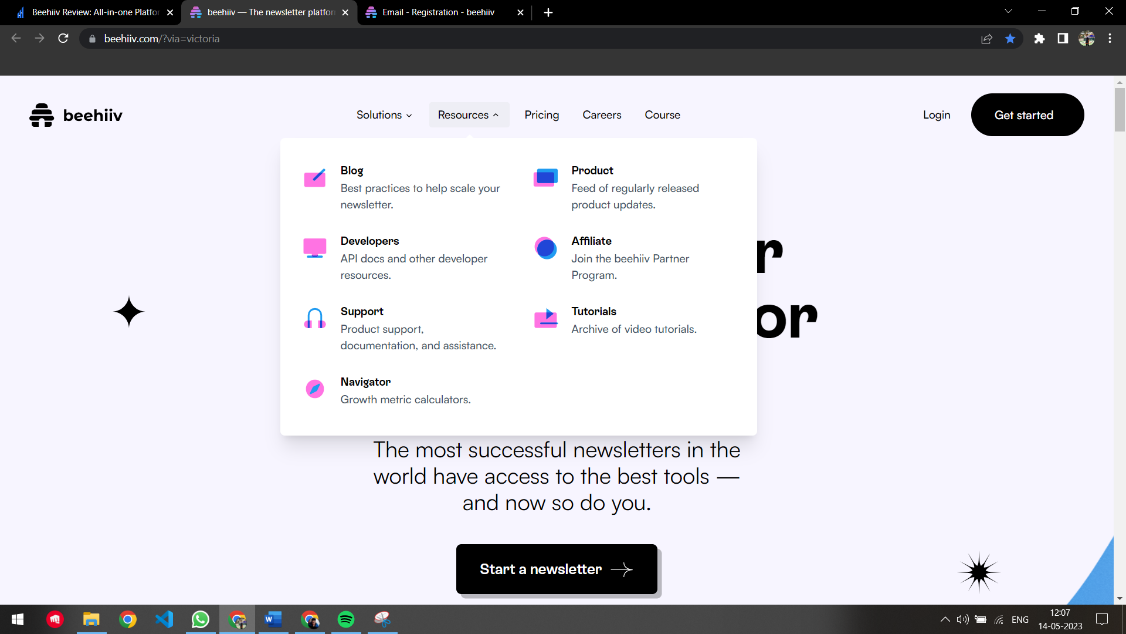Click the browser forward arrow
The image size is (1126, 634).
pos(39,39)
